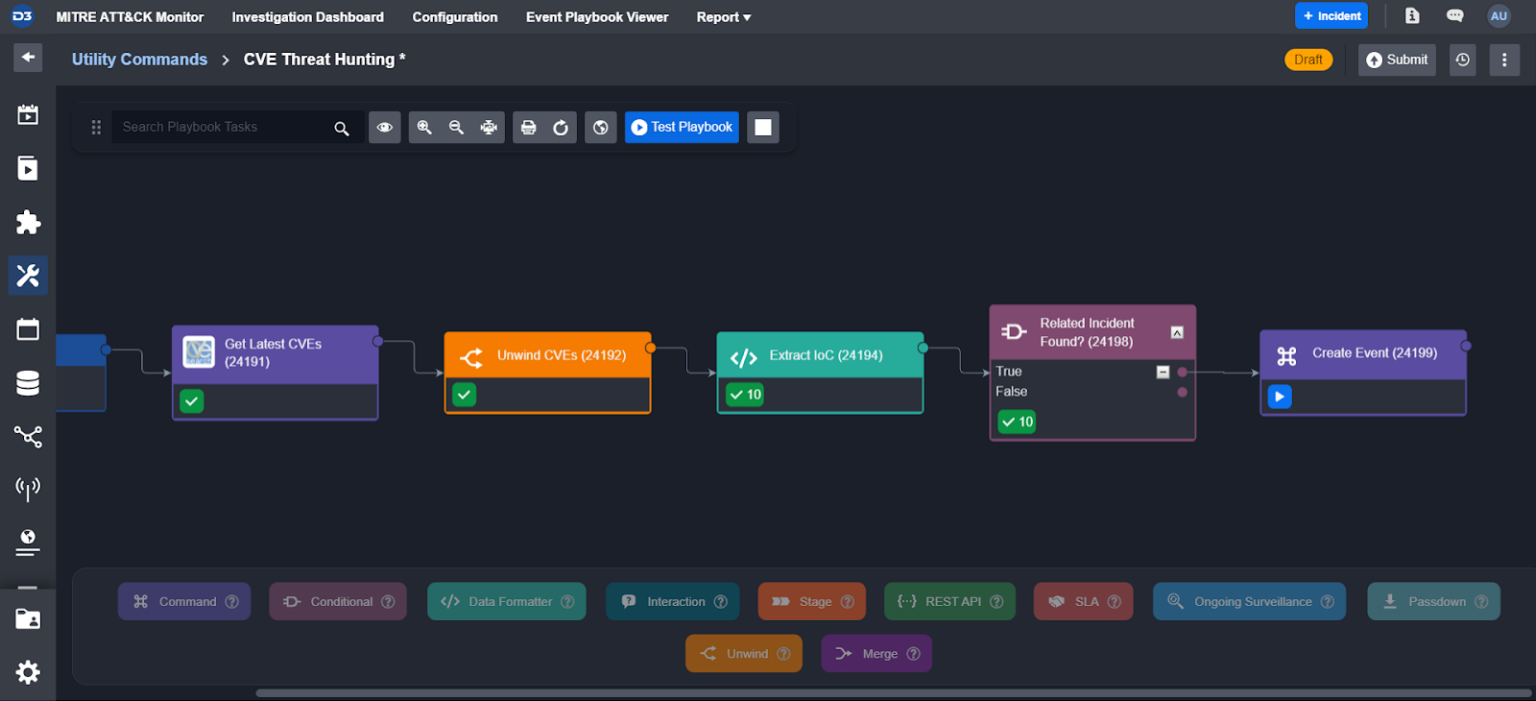Collapse Related Incident Found node with caret

coord(1177,332)
